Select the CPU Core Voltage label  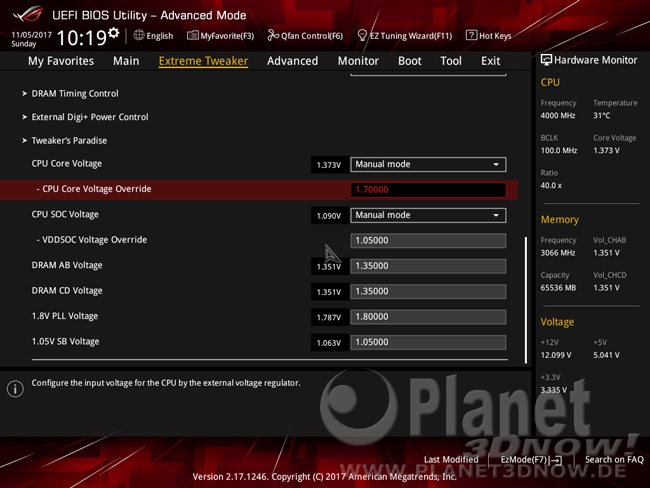click(x=67, y=164)
